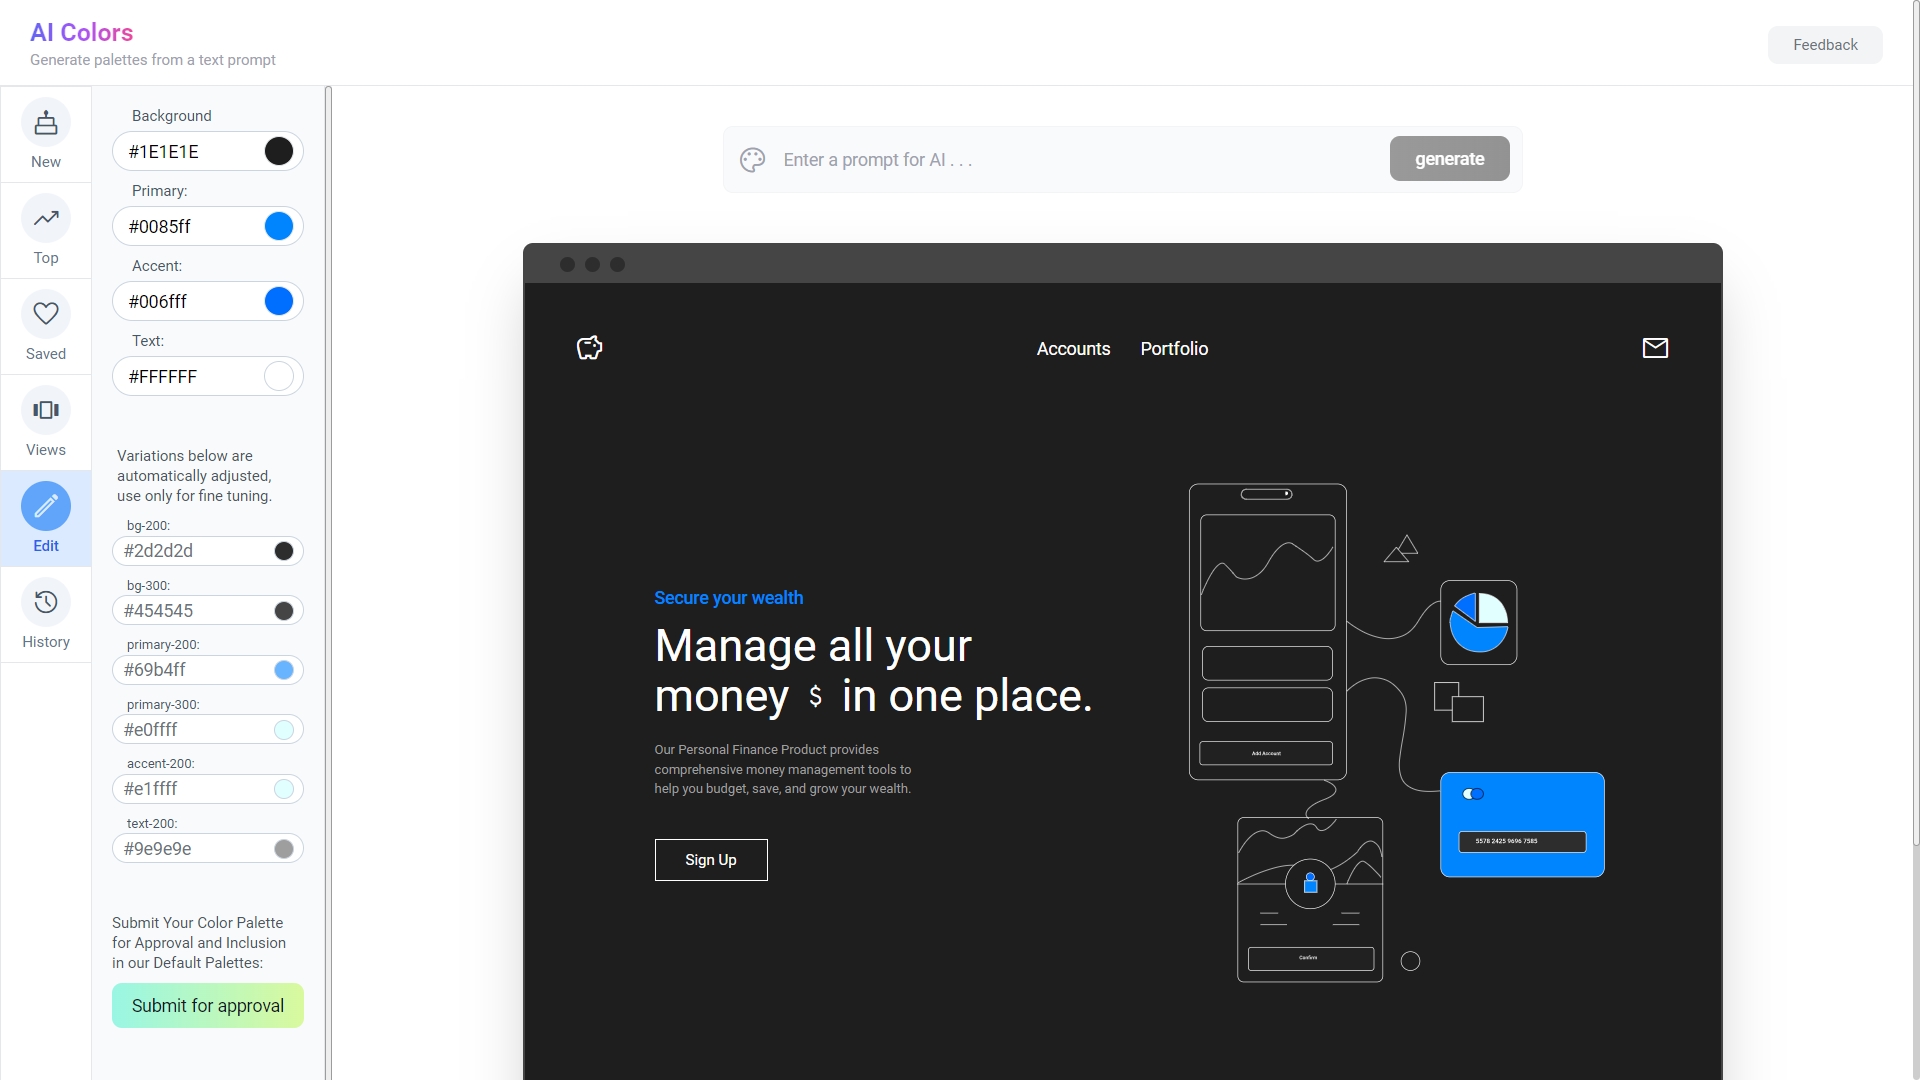Select the Edit pencil icon

coord(46,507)
